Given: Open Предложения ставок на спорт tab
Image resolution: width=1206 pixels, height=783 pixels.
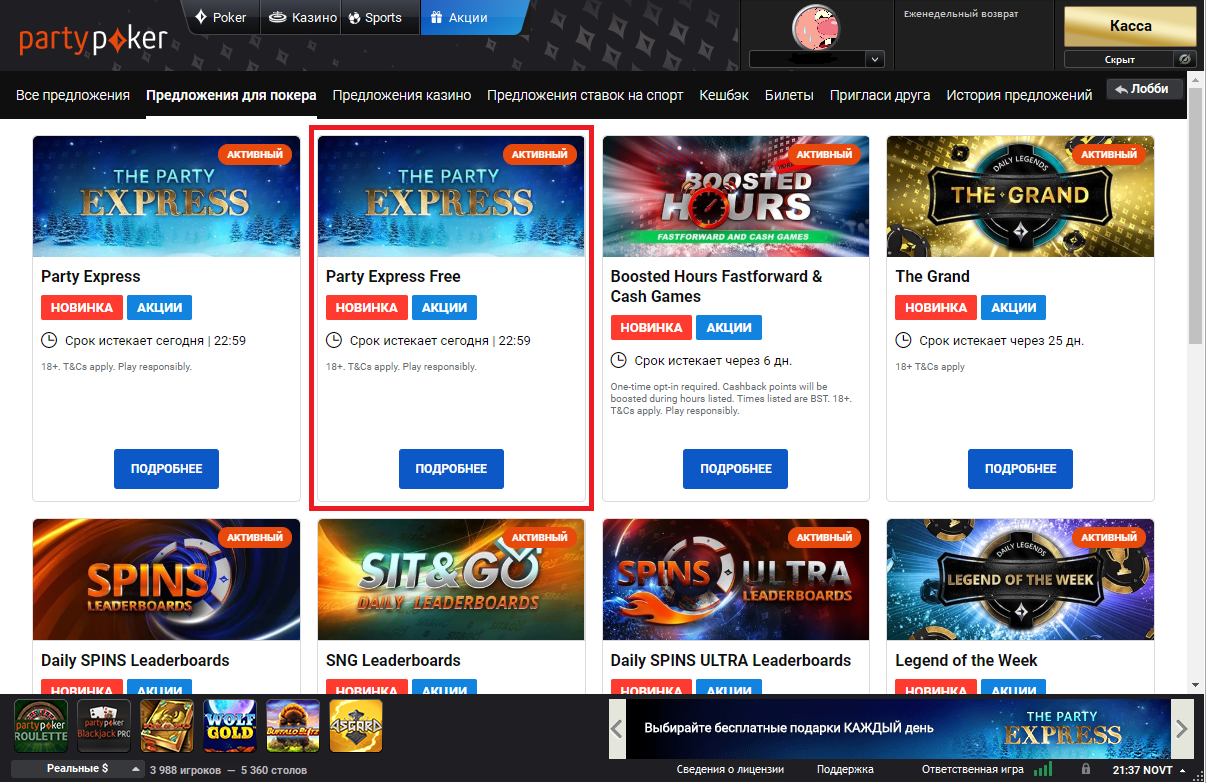Looking at the screenshot, I should click(585, 96).
